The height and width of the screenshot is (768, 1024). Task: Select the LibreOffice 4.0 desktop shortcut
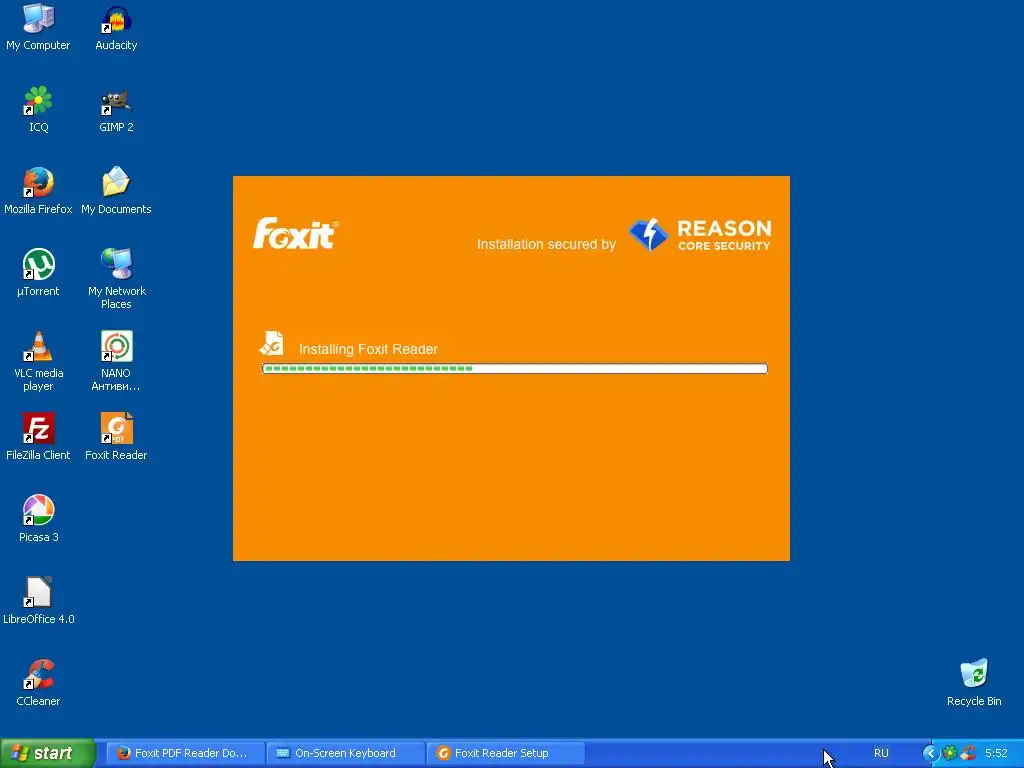tap(38, 601)
